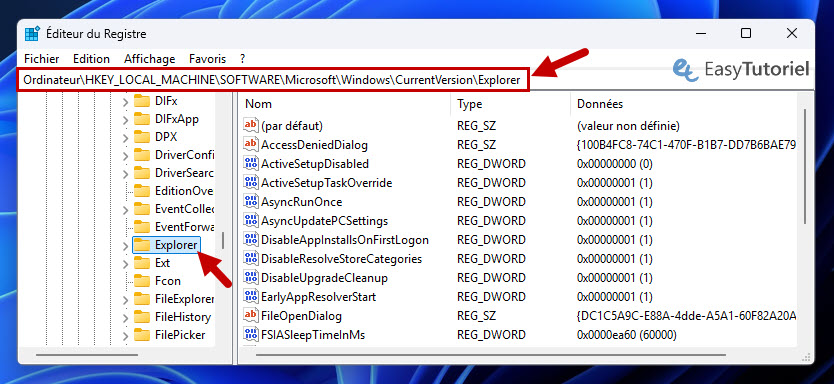Screen dimensions: 834x384
Task: Select the EarlyAppResolverStart value name
Action: [x=319, y=296]
